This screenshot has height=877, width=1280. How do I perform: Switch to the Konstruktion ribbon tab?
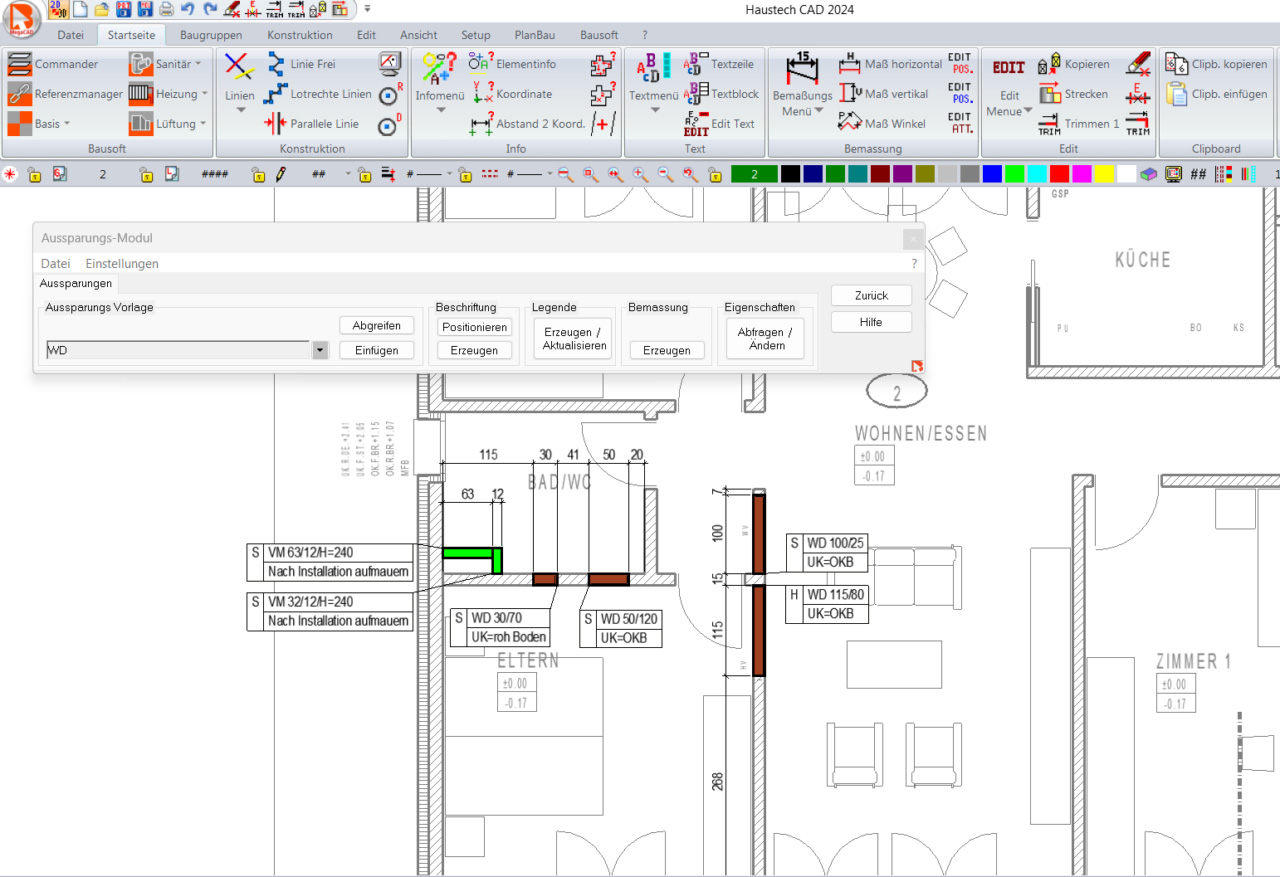pyautogui.click(x=299, y=35)
